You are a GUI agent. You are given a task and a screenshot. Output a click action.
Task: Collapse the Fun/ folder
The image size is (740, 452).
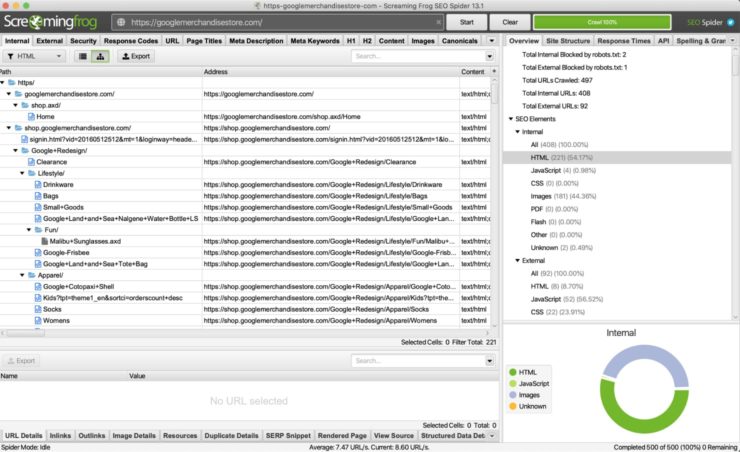click(x=29, y=230)
